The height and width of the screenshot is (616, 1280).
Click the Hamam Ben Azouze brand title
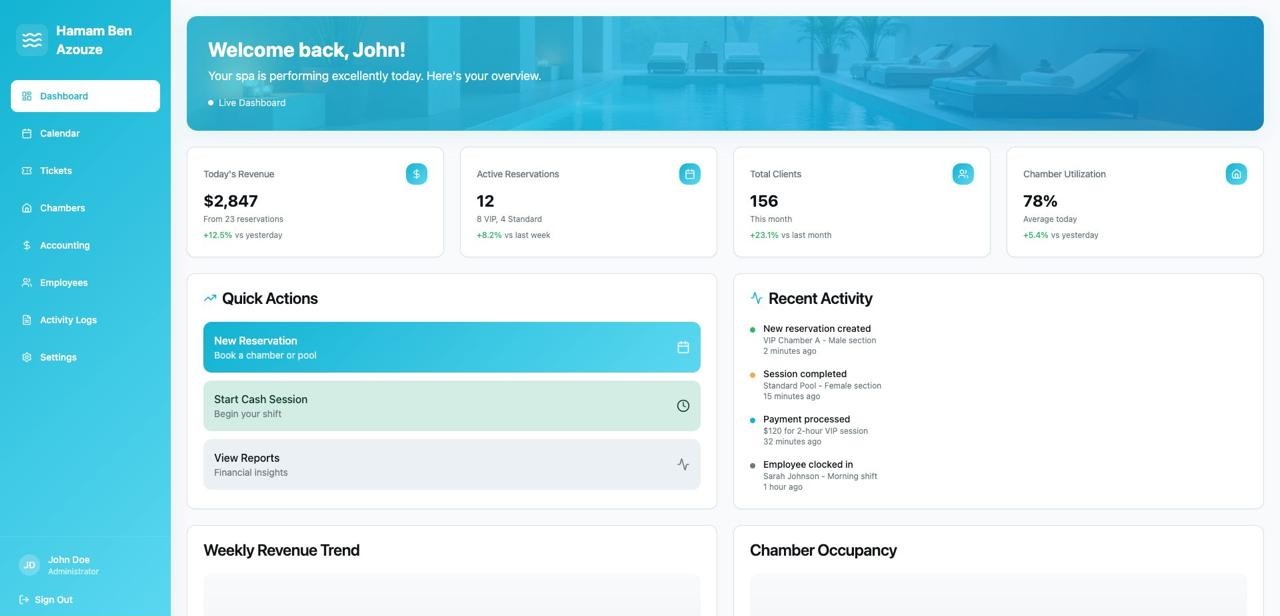click(x=94, y=40)
